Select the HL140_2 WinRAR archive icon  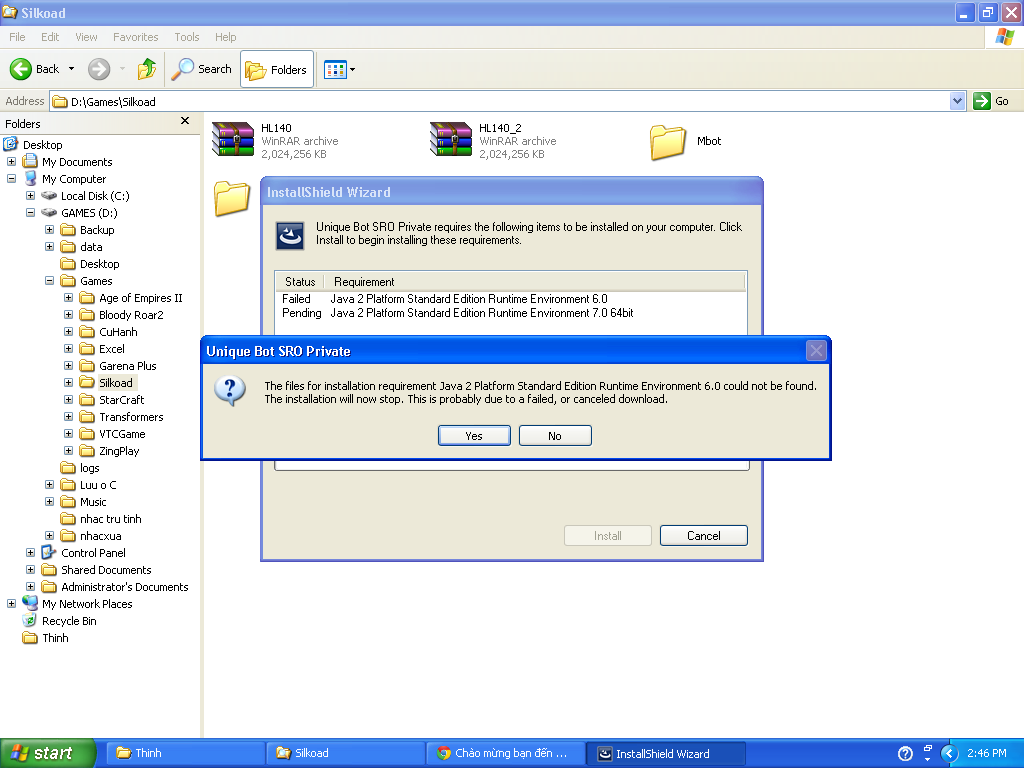451,139
